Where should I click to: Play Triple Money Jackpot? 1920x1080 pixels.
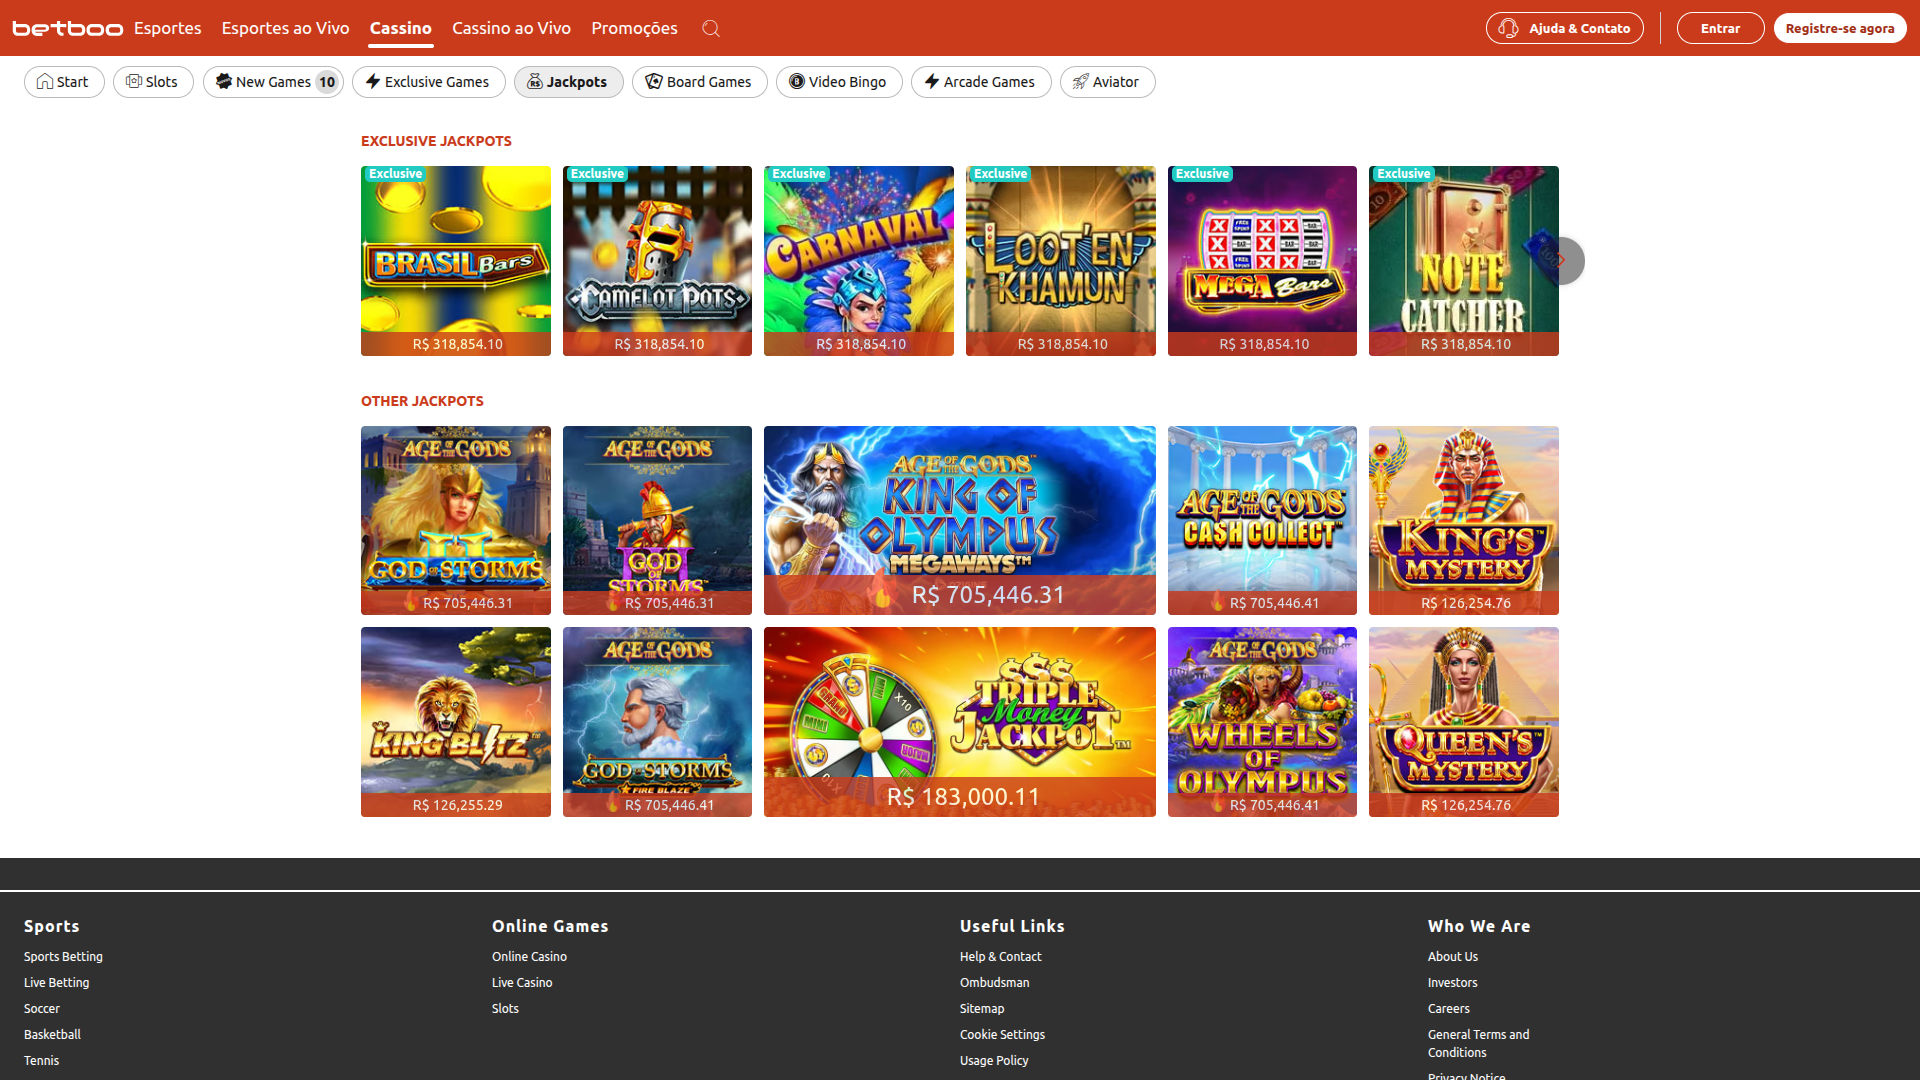[959, 721]
